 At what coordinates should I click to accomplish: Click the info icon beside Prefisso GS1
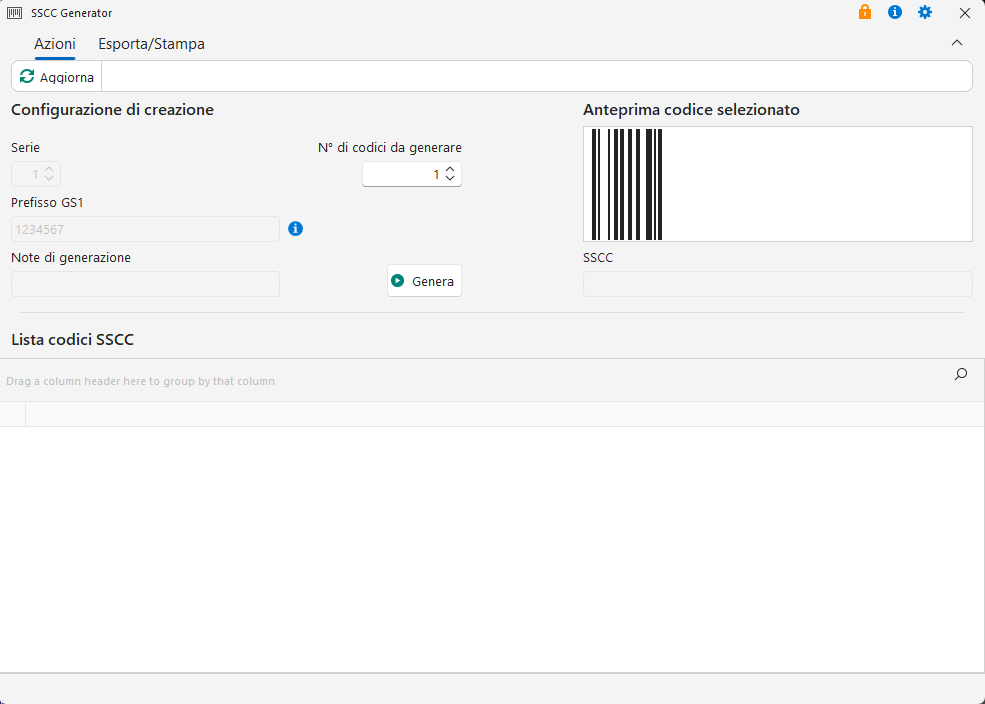[x=295, y=229]
